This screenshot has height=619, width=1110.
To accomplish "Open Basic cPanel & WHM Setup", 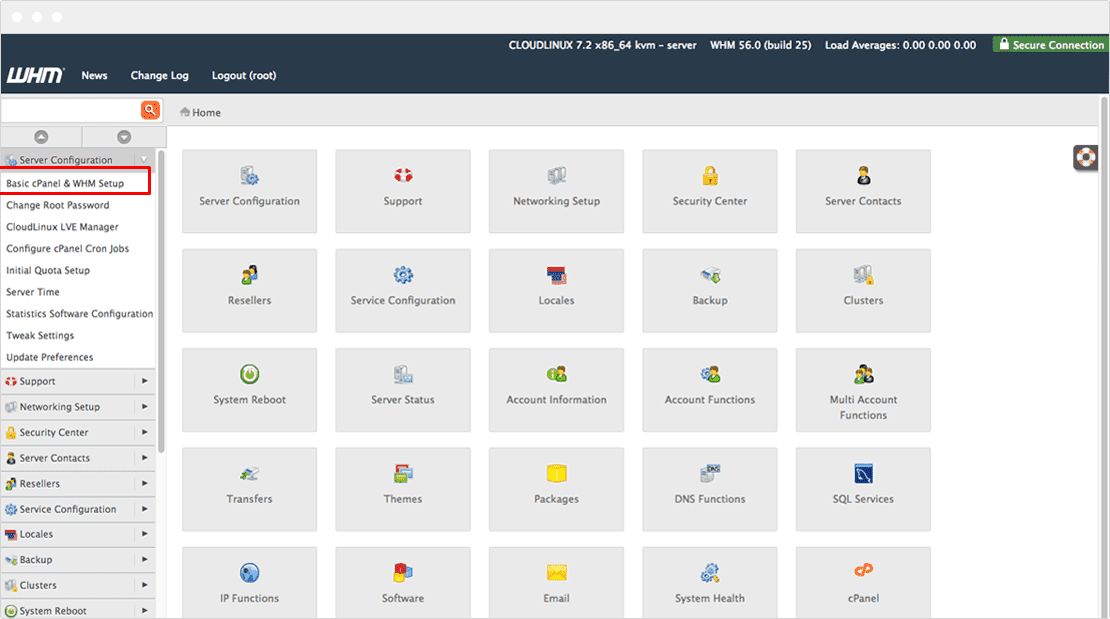I will click(65, 183).
